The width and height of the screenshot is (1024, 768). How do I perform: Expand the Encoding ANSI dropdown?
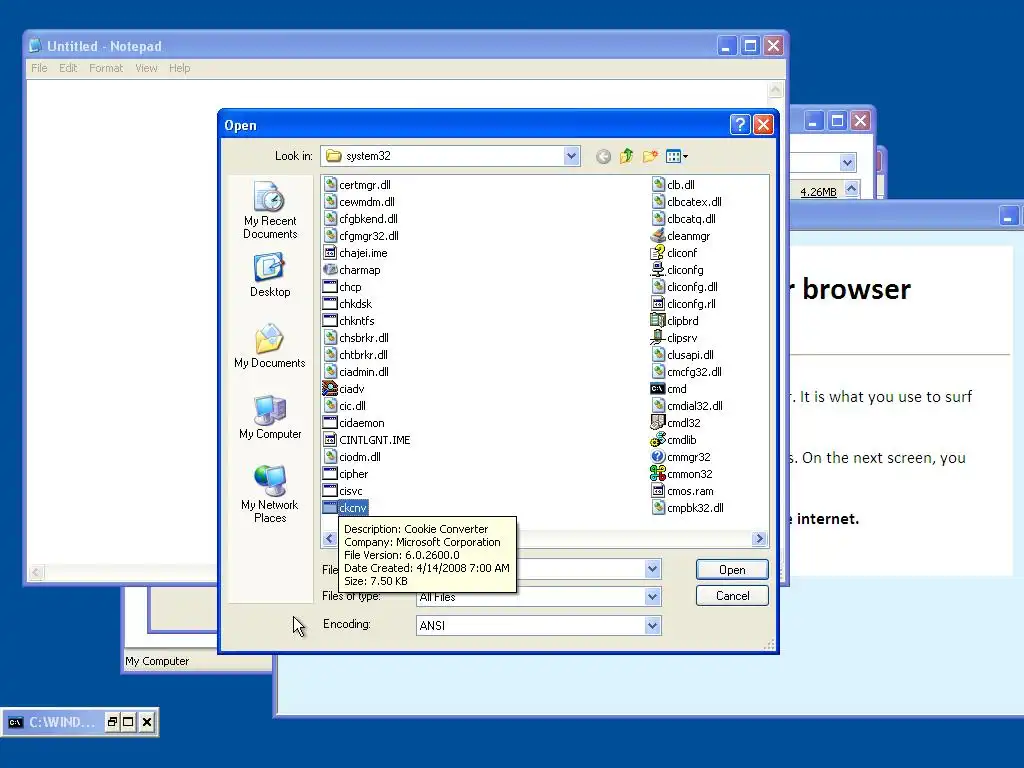tap(652, 626)
